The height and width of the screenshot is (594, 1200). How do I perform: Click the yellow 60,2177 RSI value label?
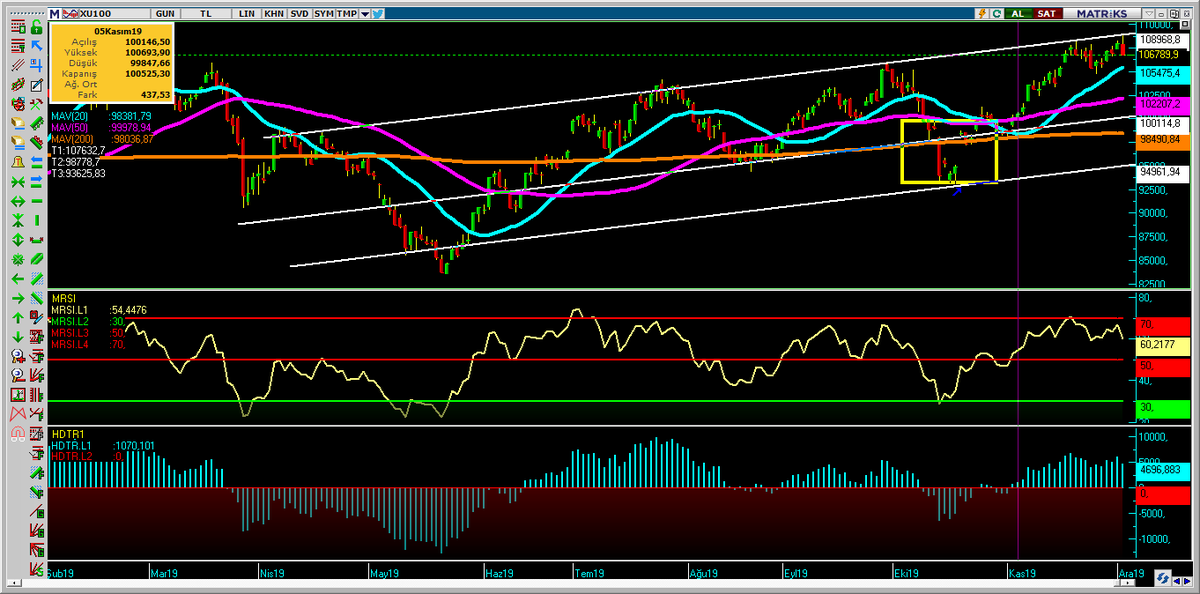click(x=1161, y=346)
